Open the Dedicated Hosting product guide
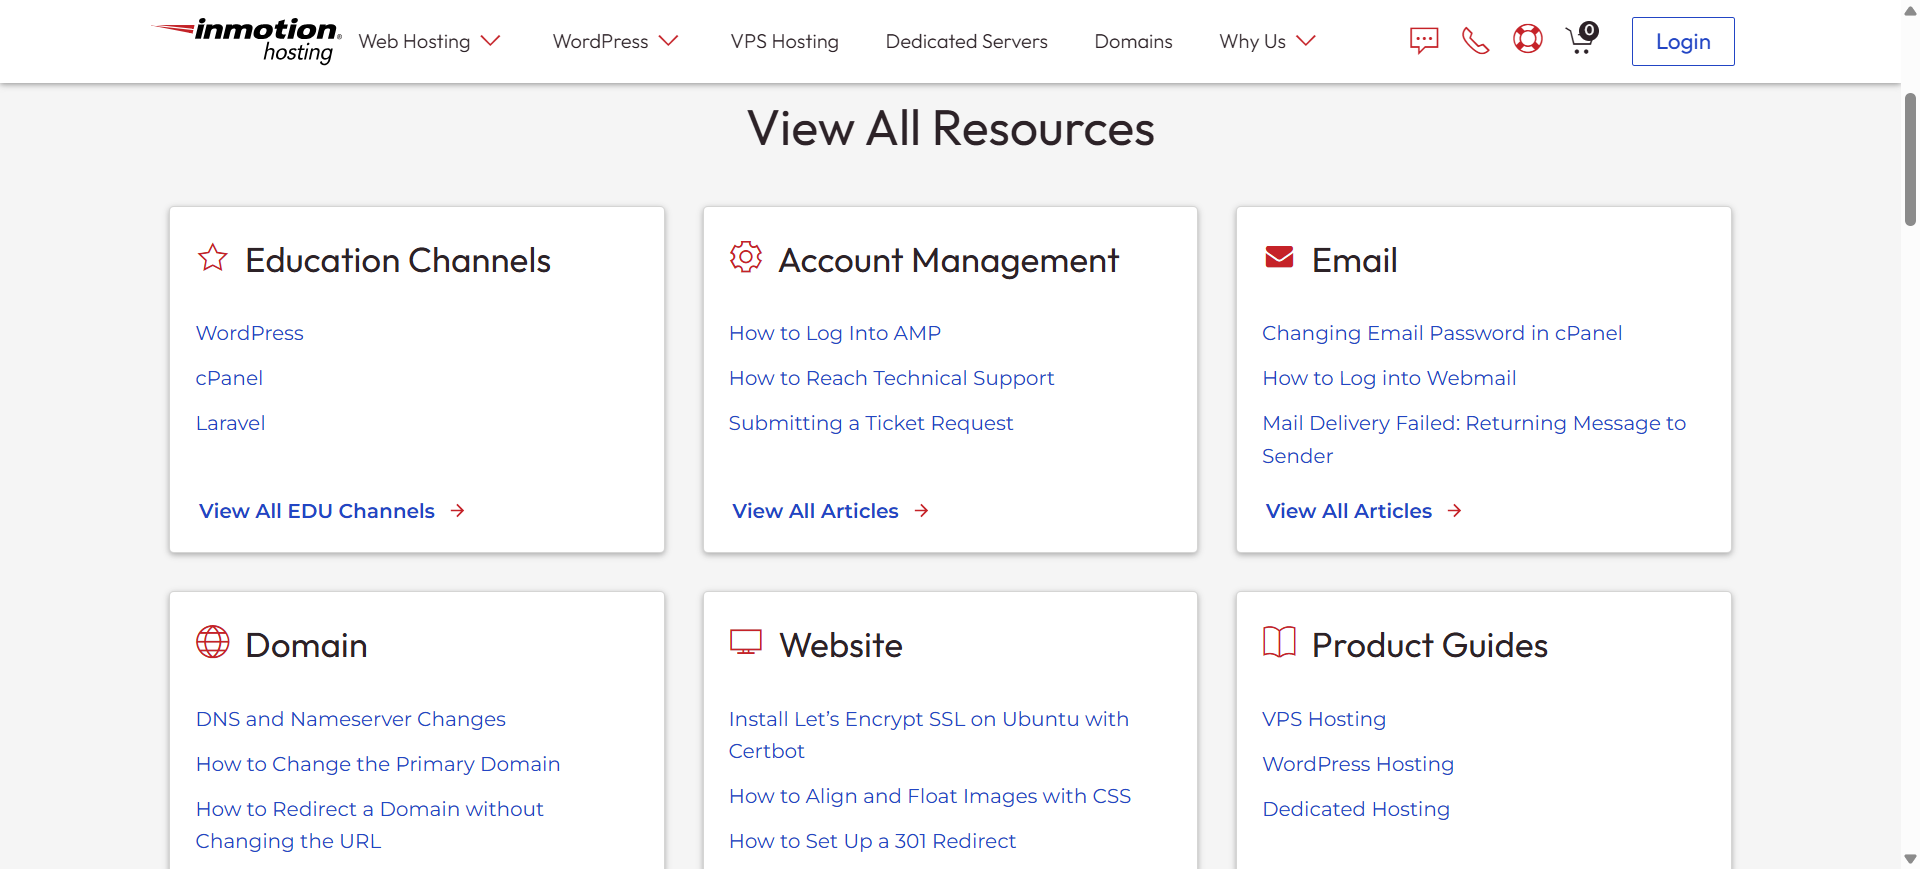The image size is (1920, 869). pos(1356,809)
